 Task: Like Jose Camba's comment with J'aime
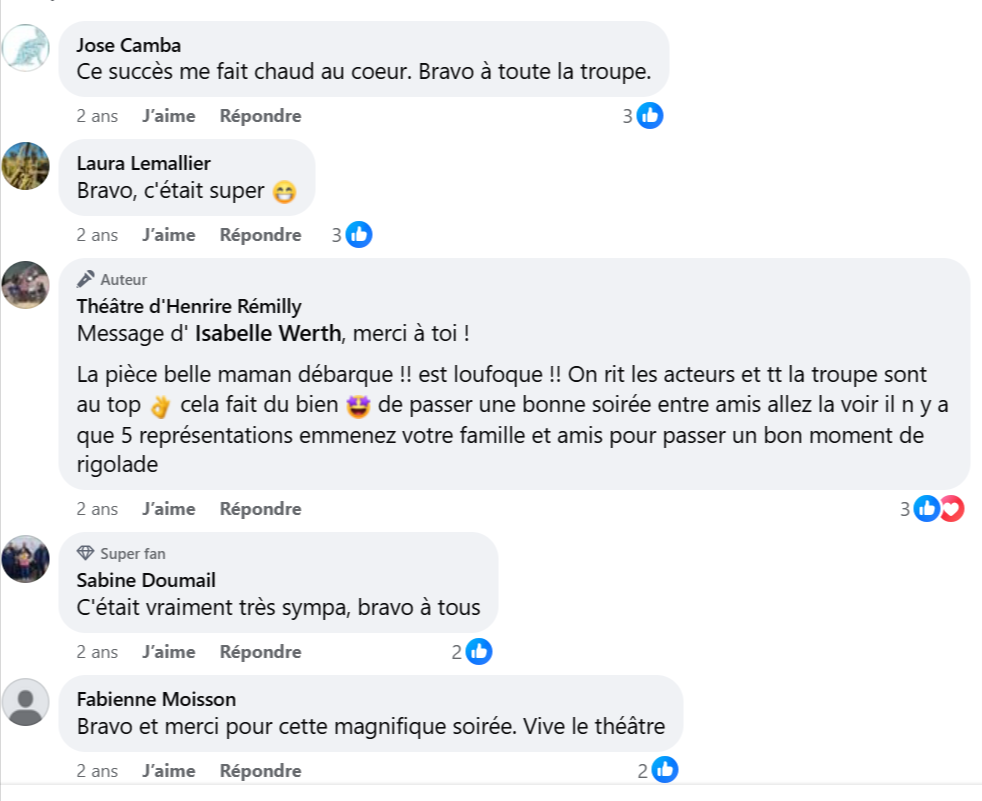pos(169,116)
